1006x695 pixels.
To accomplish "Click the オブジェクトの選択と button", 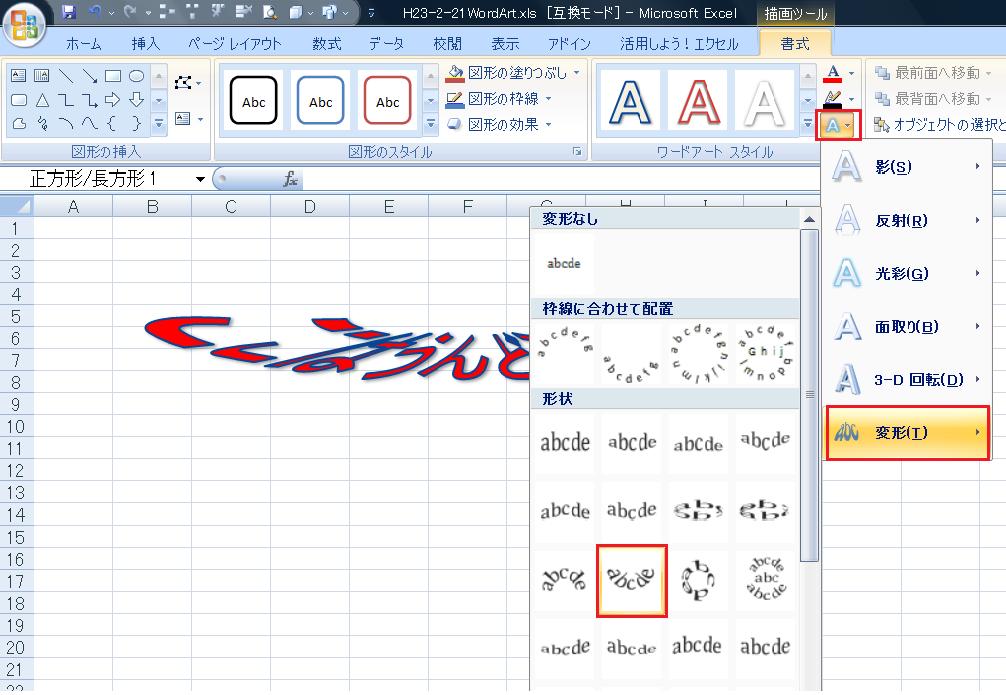I will click(940, 124).
